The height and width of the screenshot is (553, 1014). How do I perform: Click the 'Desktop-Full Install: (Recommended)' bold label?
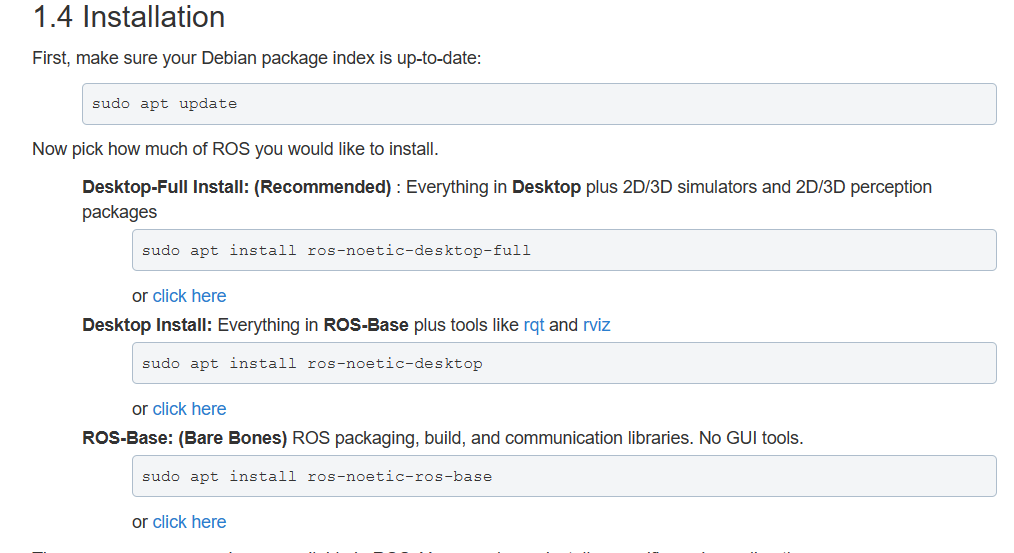tap(236, 187)
